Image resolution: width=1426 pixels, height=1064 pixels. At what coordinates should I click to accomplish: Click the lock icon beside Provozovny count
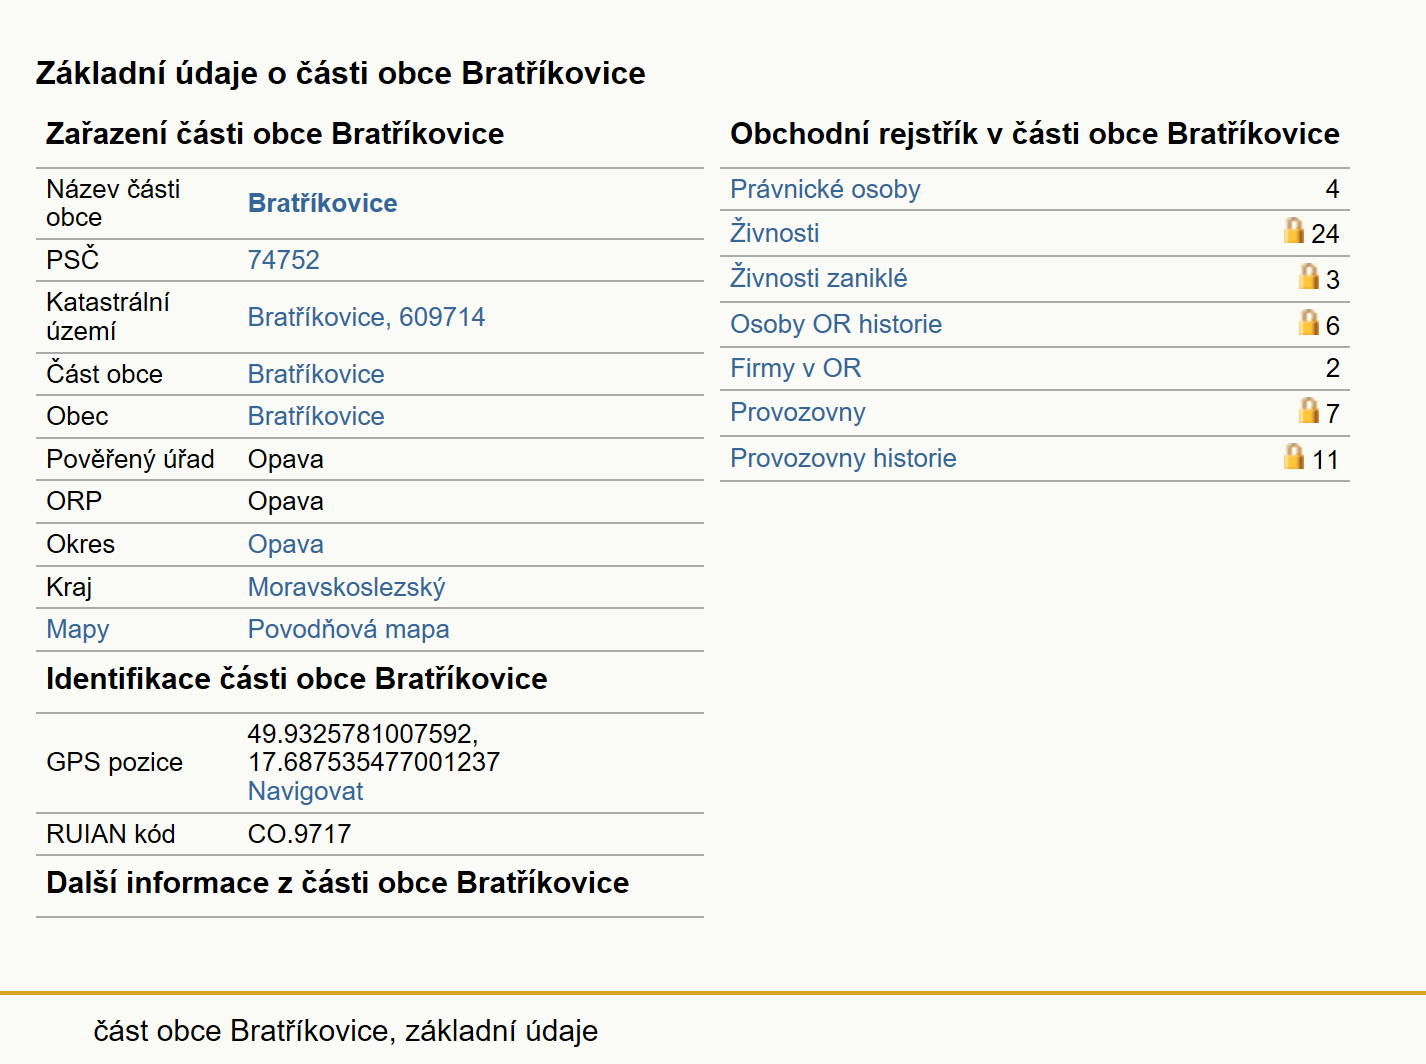(x=1309, y=410)
